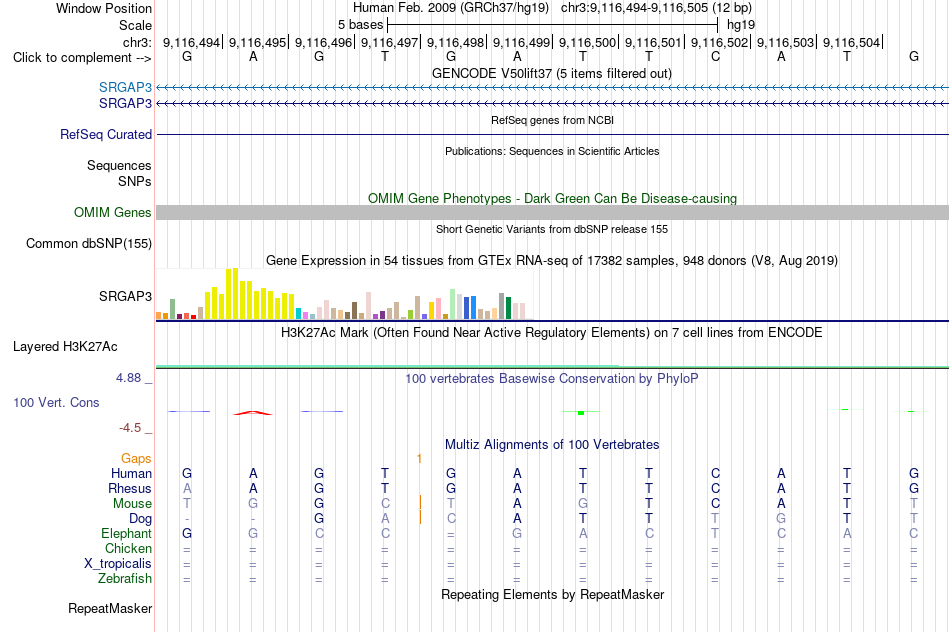Click the 'RefSeq genes from NCBI' title
This screenshot has height=632, width=950.
(x=553, y=120)
